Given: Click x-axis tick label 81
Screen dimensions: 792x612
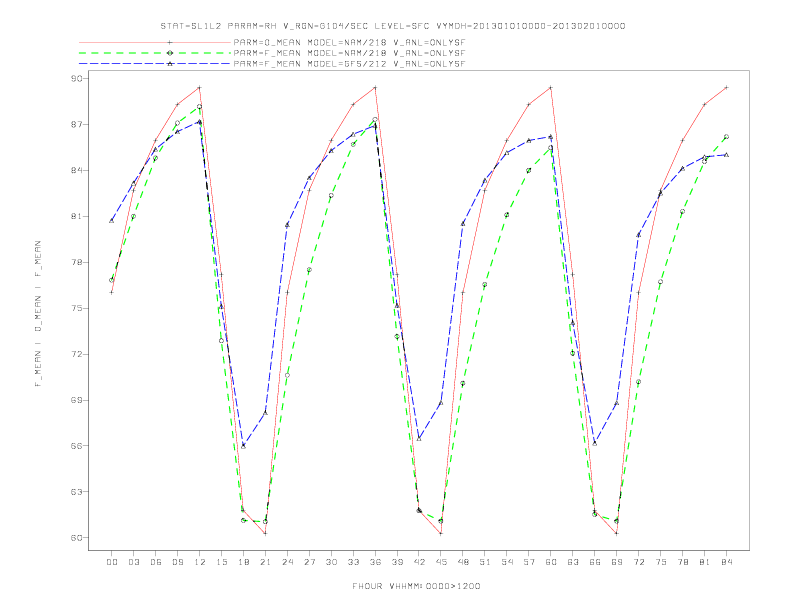Looking at the screenshot, I should pyautogui.click(x=705, y=562).
